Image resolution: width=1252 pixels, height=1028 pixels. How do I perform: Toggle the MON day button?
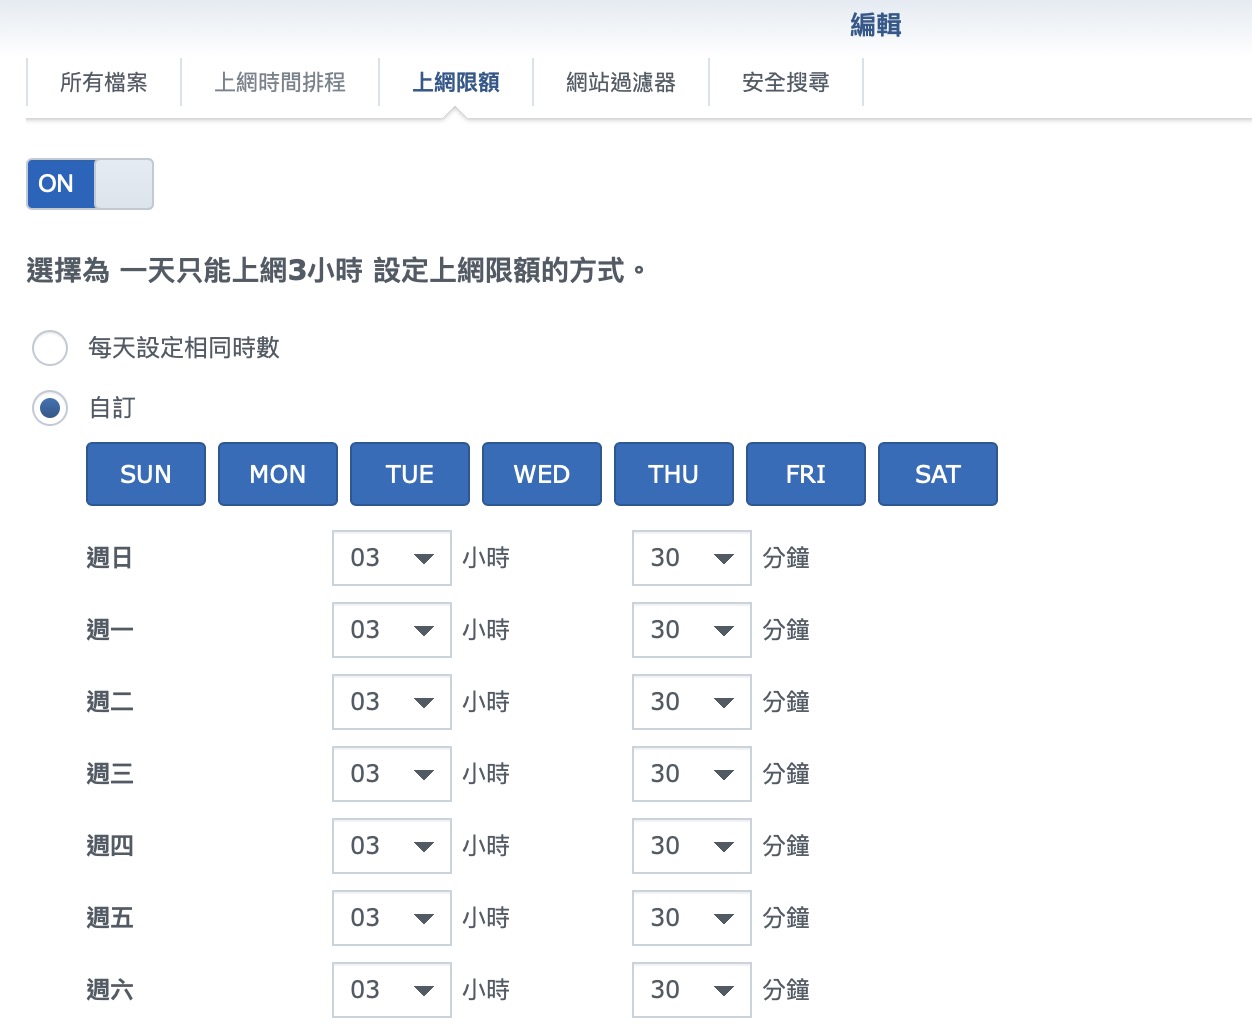[x=278, y=474]
